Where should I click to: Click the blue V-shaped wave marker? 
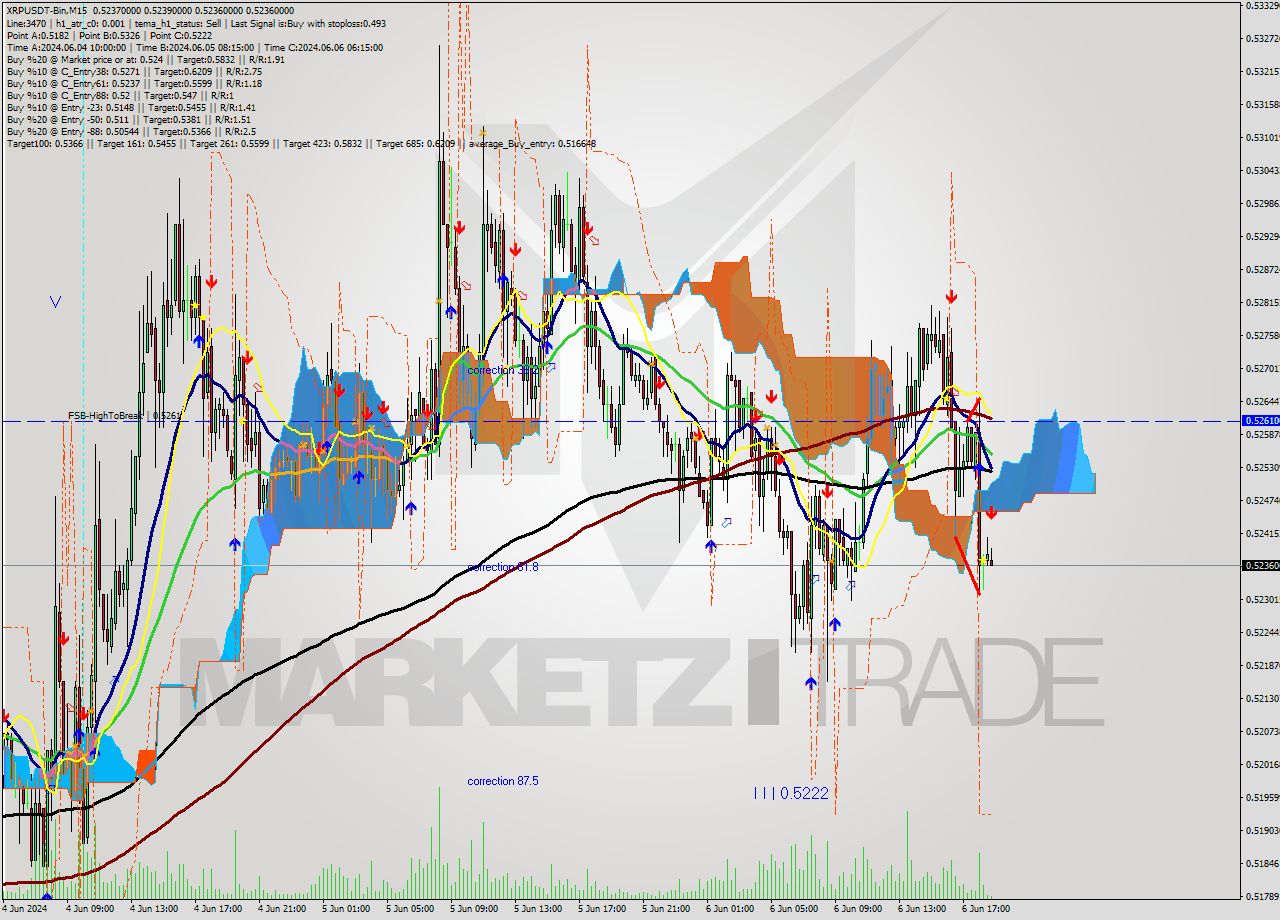[55, 301]
